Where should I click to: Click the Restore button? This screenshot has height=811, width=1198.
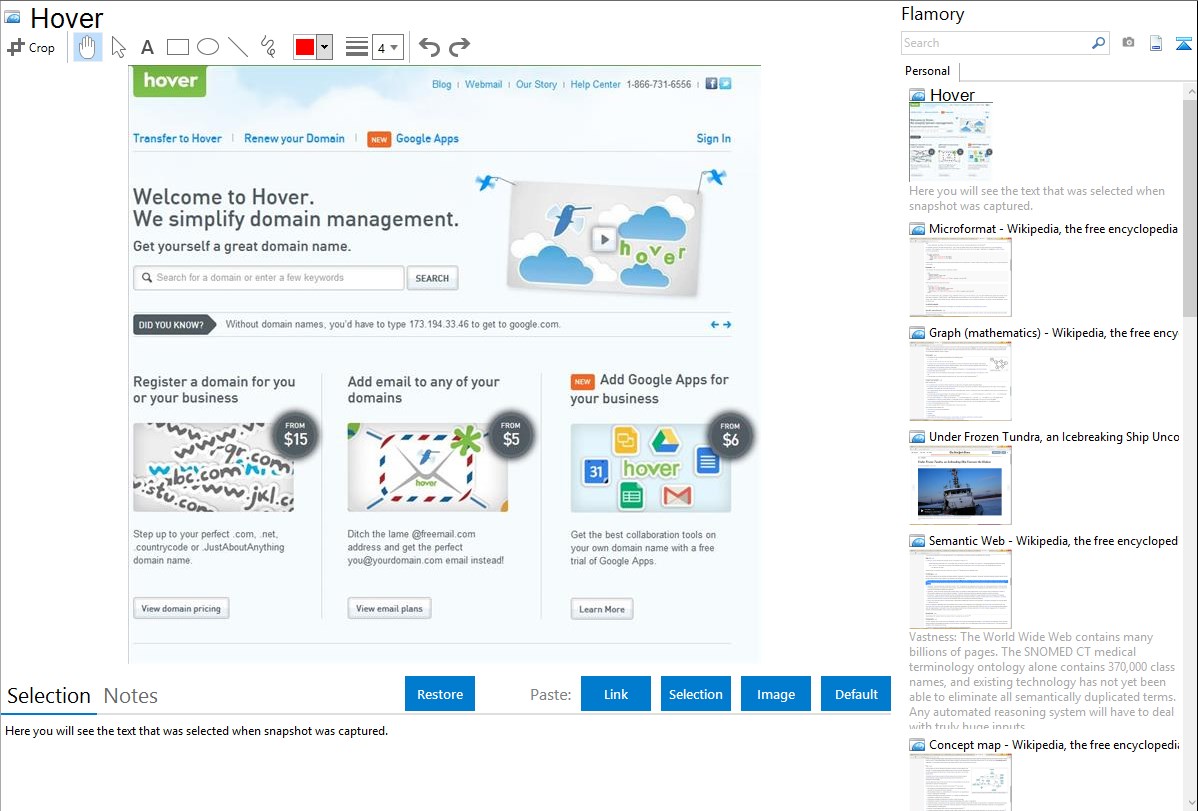point(440,694)
